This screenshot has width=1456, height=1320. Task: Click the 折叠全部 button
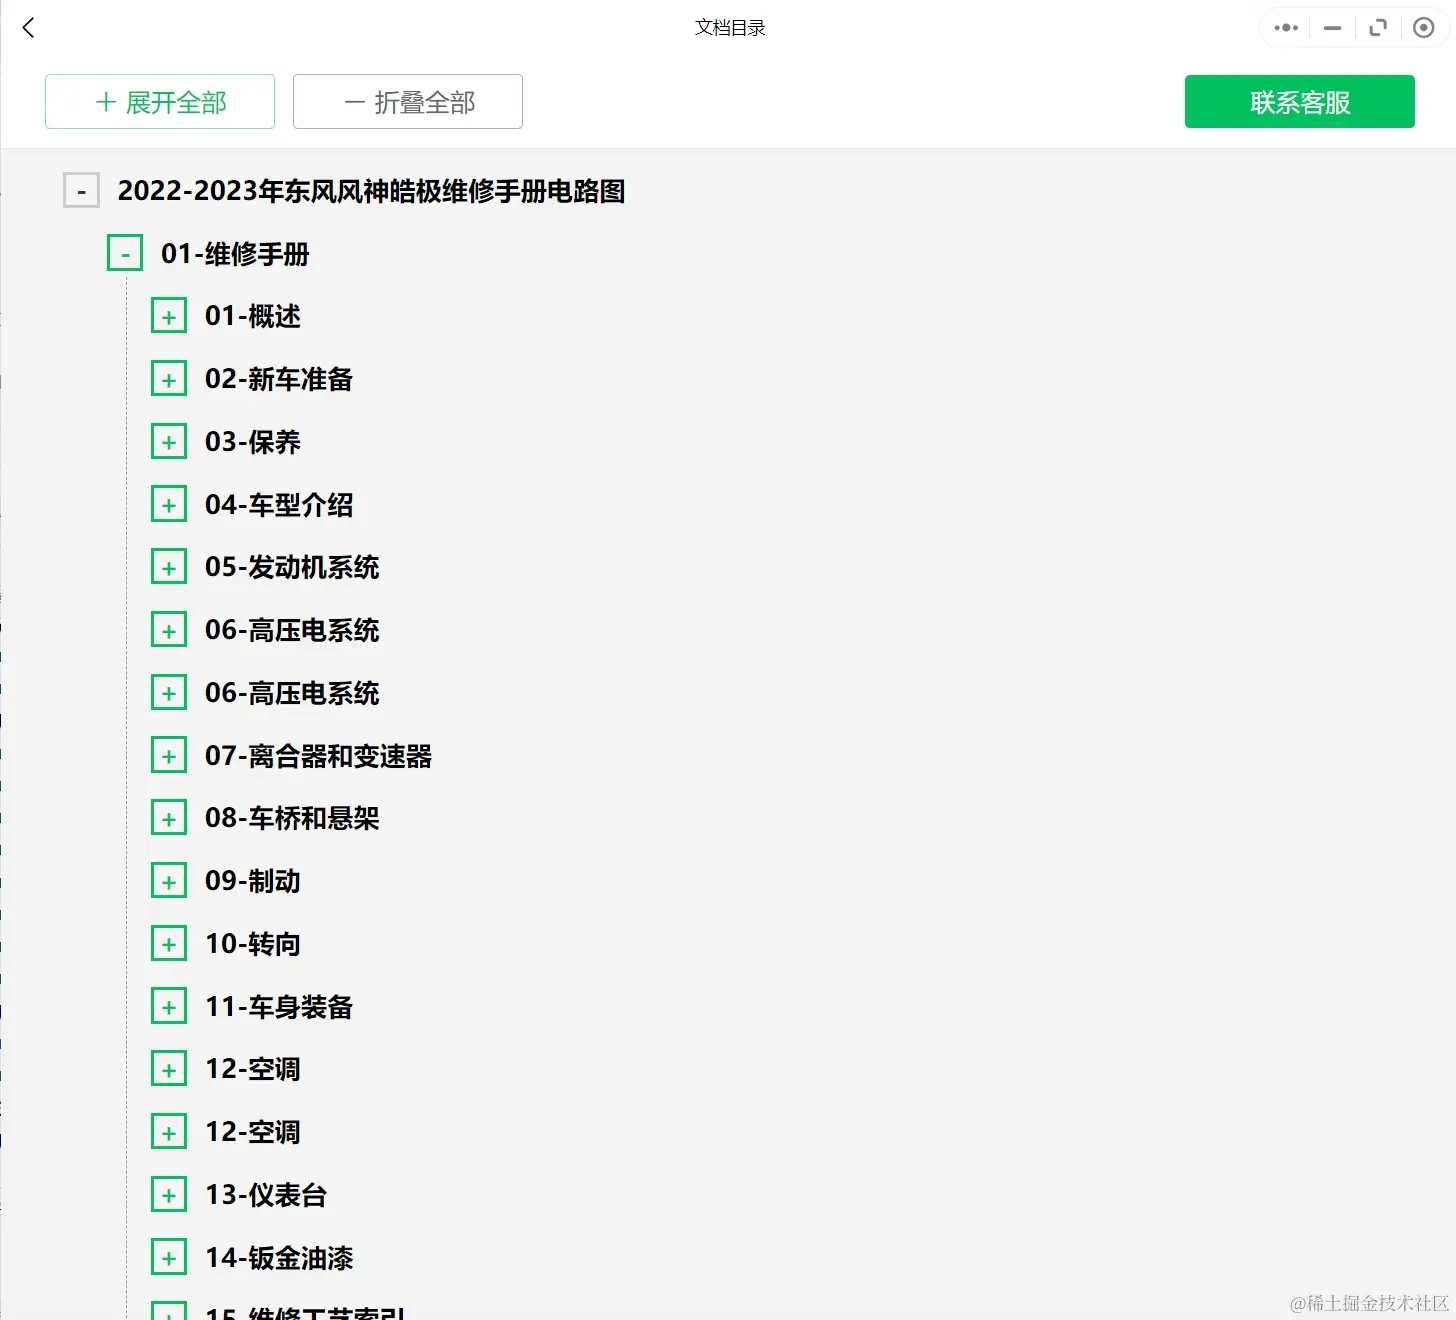(407, 101)
